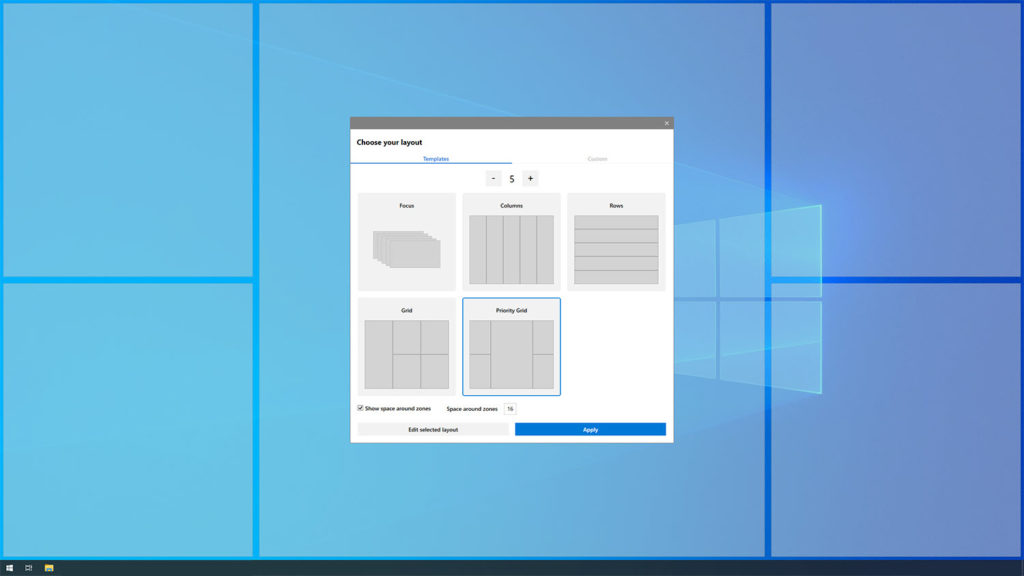This screenshot has width=1024, height=576.
Task: Toggle Show space around zones checkbox
Action: click(x=360, y=408)
